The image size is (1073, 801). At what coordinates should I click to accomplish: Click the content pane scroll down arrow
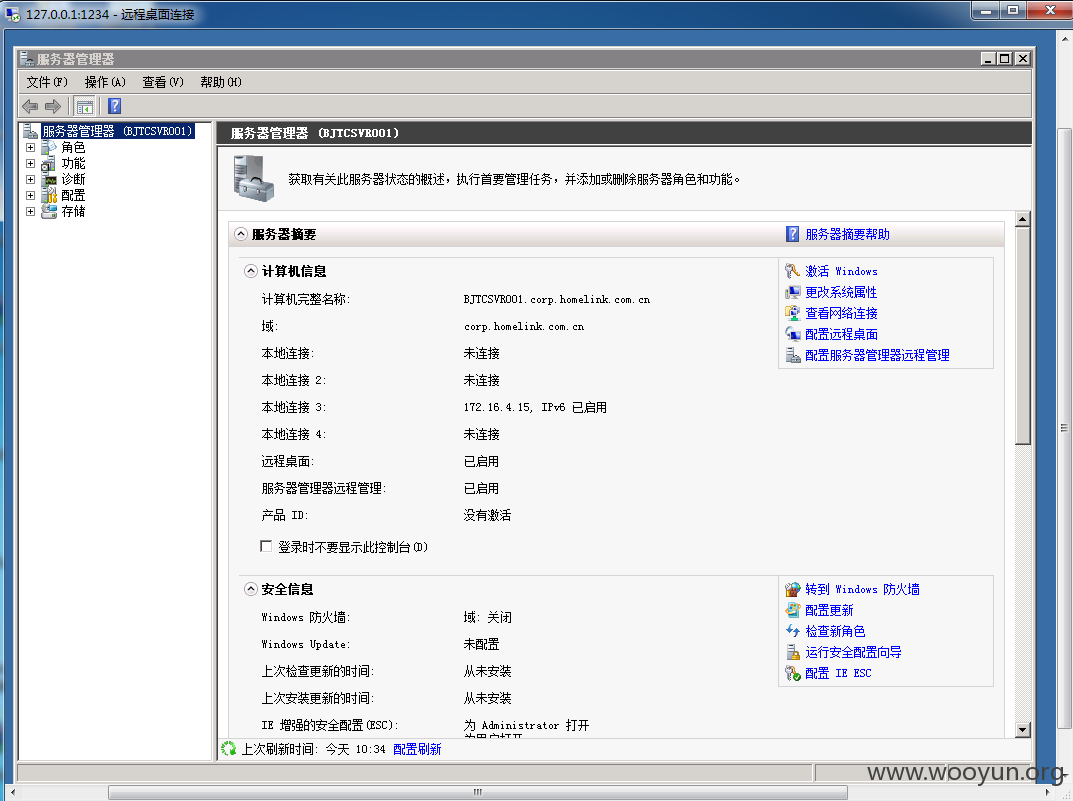[x=1022, y=729]
